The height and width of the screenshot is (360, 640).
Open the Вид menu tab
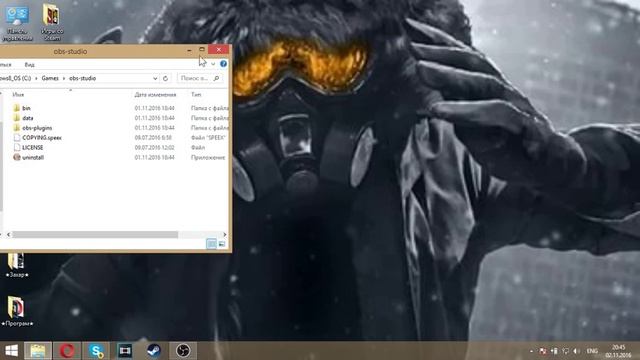tap(29, 64)
